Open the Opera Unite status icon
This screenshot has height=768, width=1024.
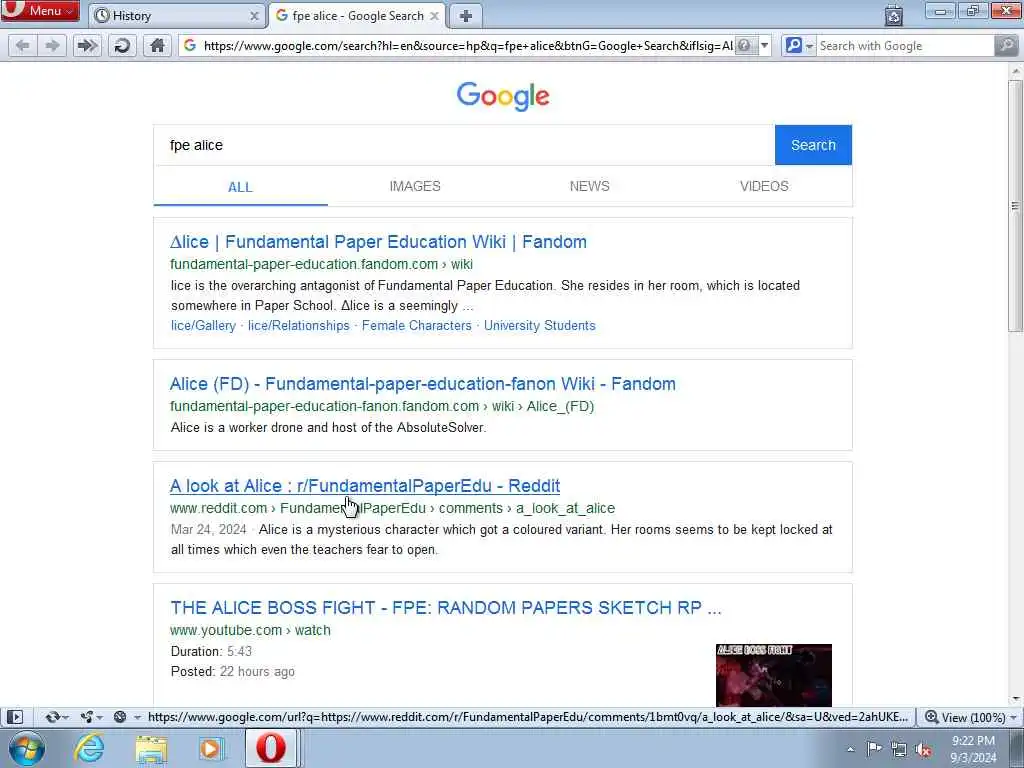[x=90, y=717]
